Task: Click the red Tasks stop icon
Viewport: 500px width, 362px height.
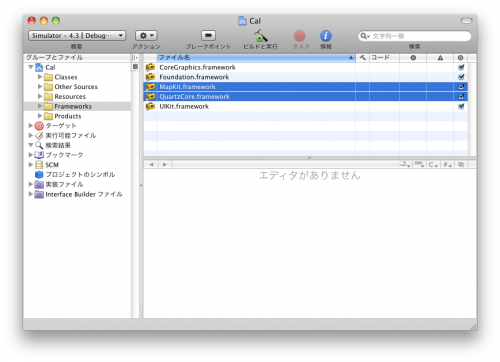Action: (299, 36)
